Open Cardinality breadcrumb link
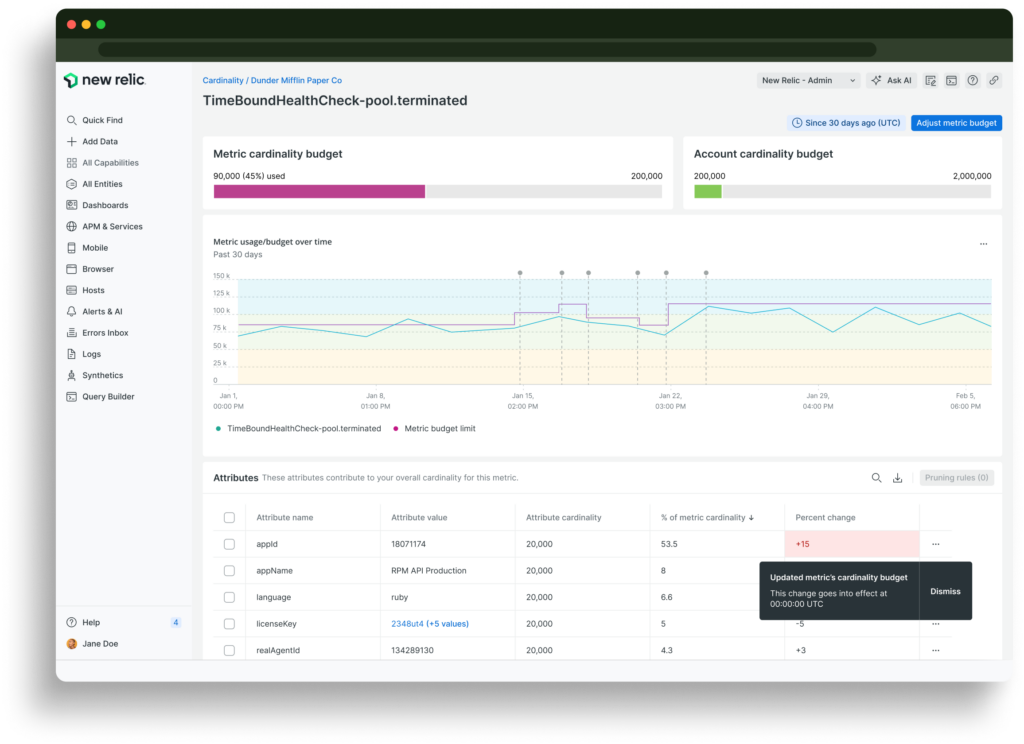The height and width of the screenshot is (744, 1024). 223,80
